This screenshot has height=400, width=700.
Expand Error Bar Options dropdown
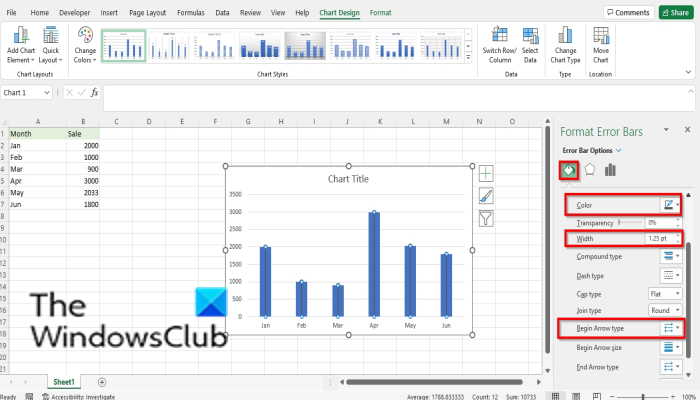[619, 150]
